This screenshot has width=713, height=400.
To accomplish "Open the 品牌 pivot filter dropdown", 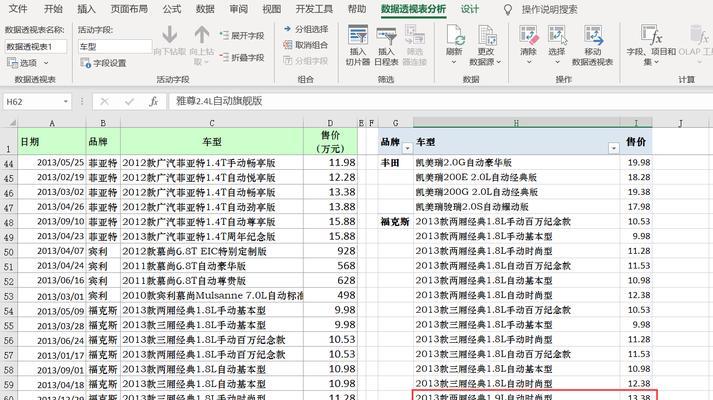I will coord(407,148).
